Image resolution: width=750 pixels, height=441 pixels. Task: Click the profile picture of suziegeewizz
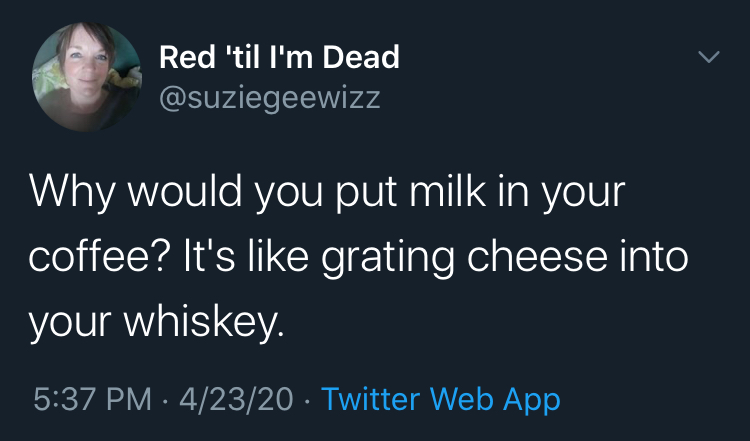point(88,78)
